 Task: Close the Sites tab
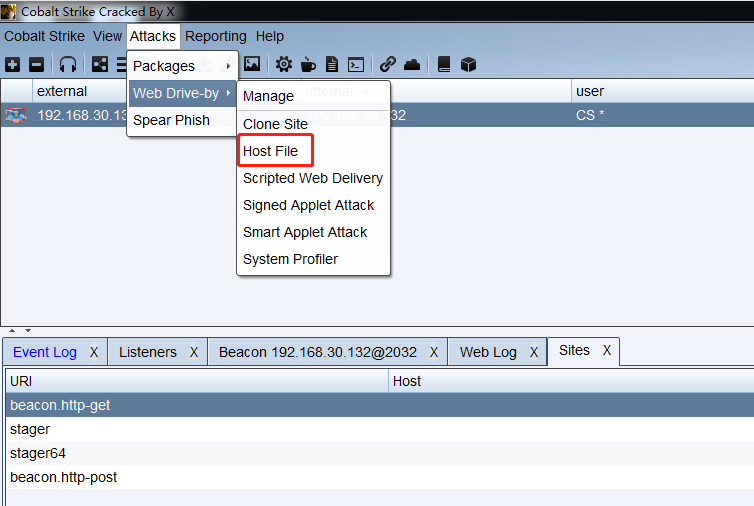pos(607,350)
